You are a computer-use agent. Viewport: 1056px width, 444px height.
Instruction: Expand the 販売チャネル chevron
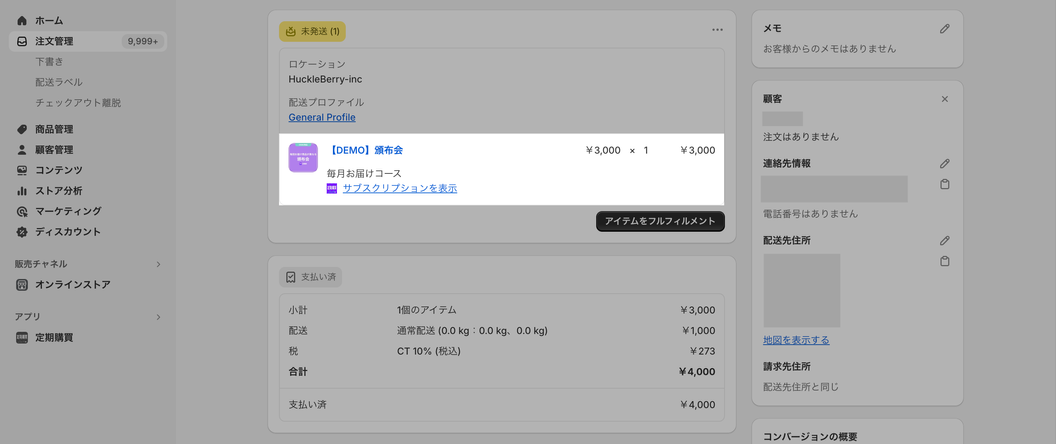point(158,264)
